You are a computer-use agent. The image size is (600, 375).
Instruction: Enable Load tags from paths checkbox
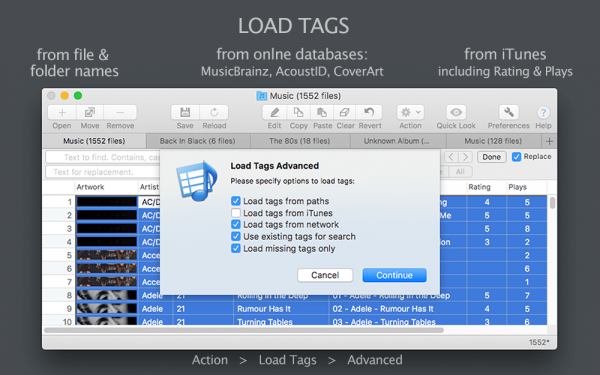coord(236,201)
